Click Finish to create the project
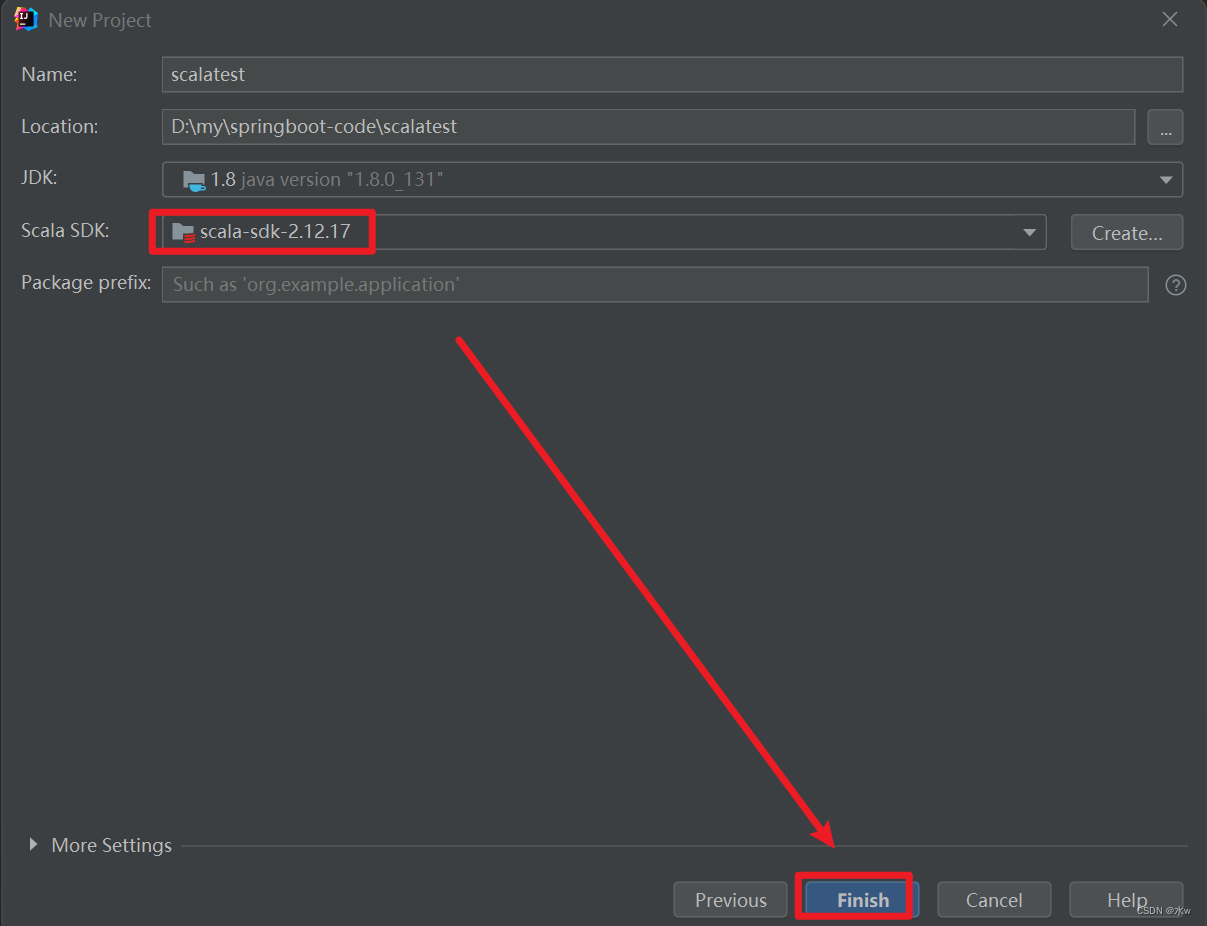 pyautogui.click(x=863, y=900)
